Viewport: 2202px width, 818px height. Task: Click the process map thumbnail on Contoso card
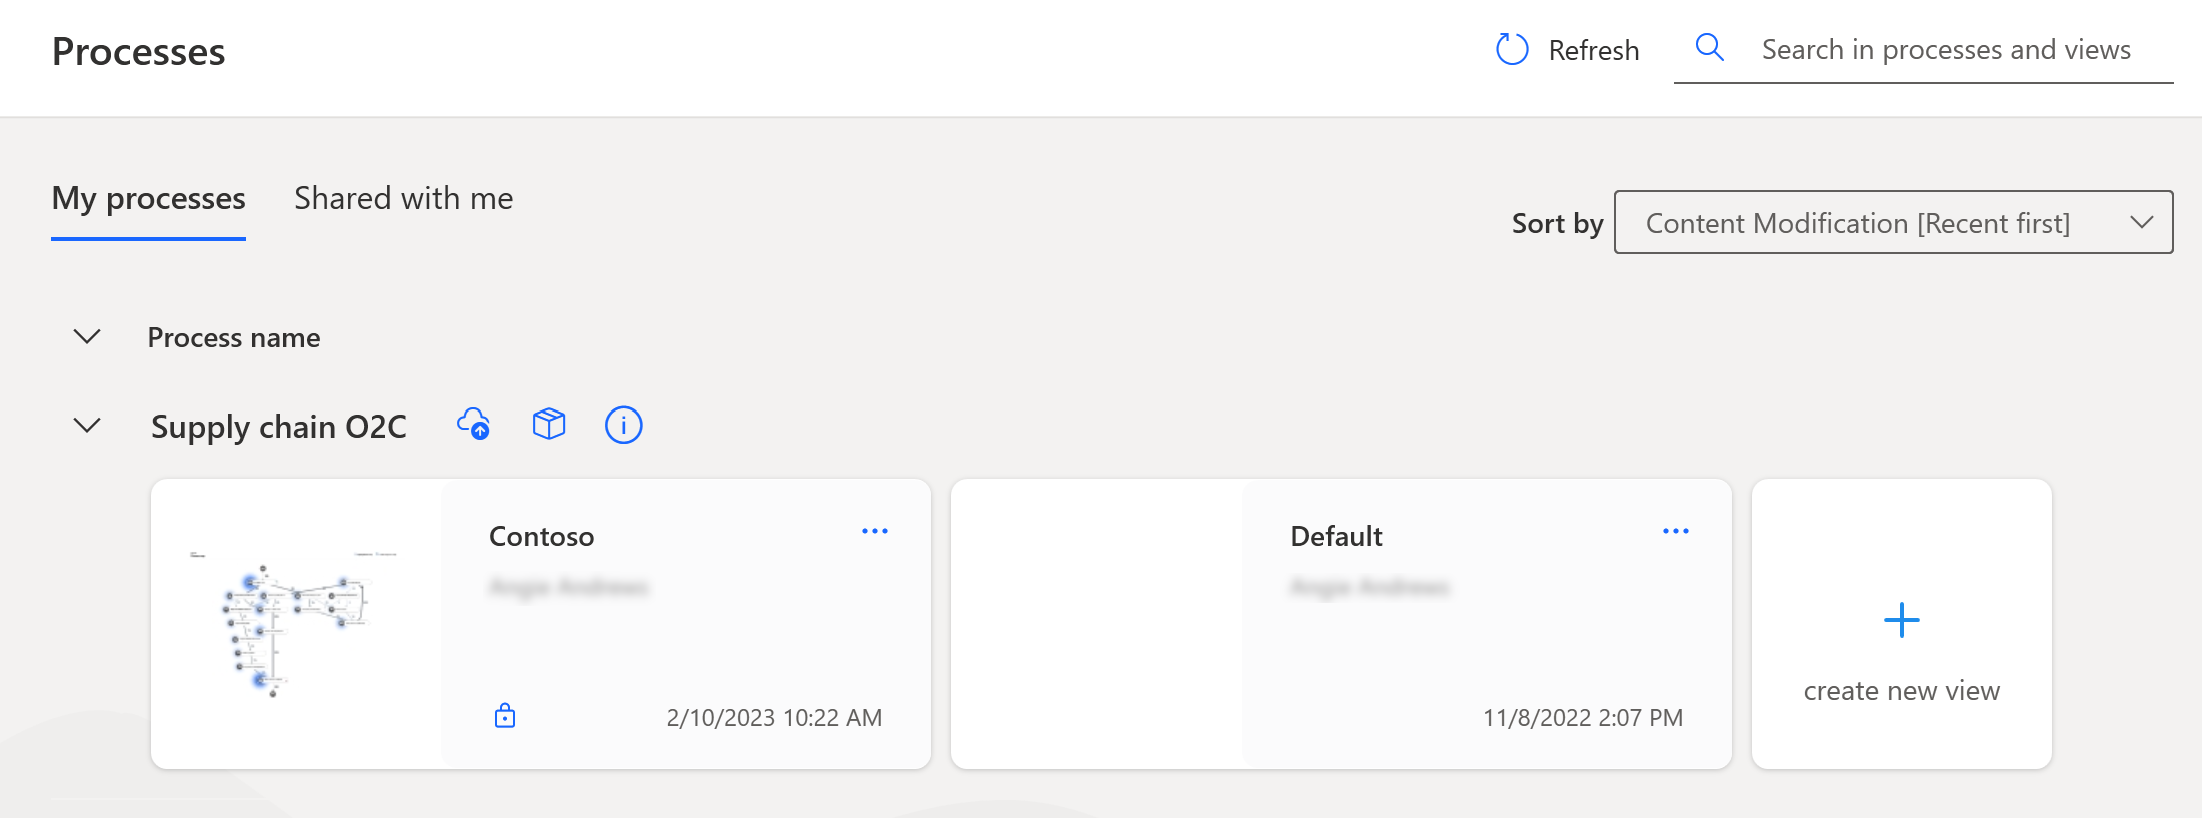pyautogui.click(x=290, y=624)
